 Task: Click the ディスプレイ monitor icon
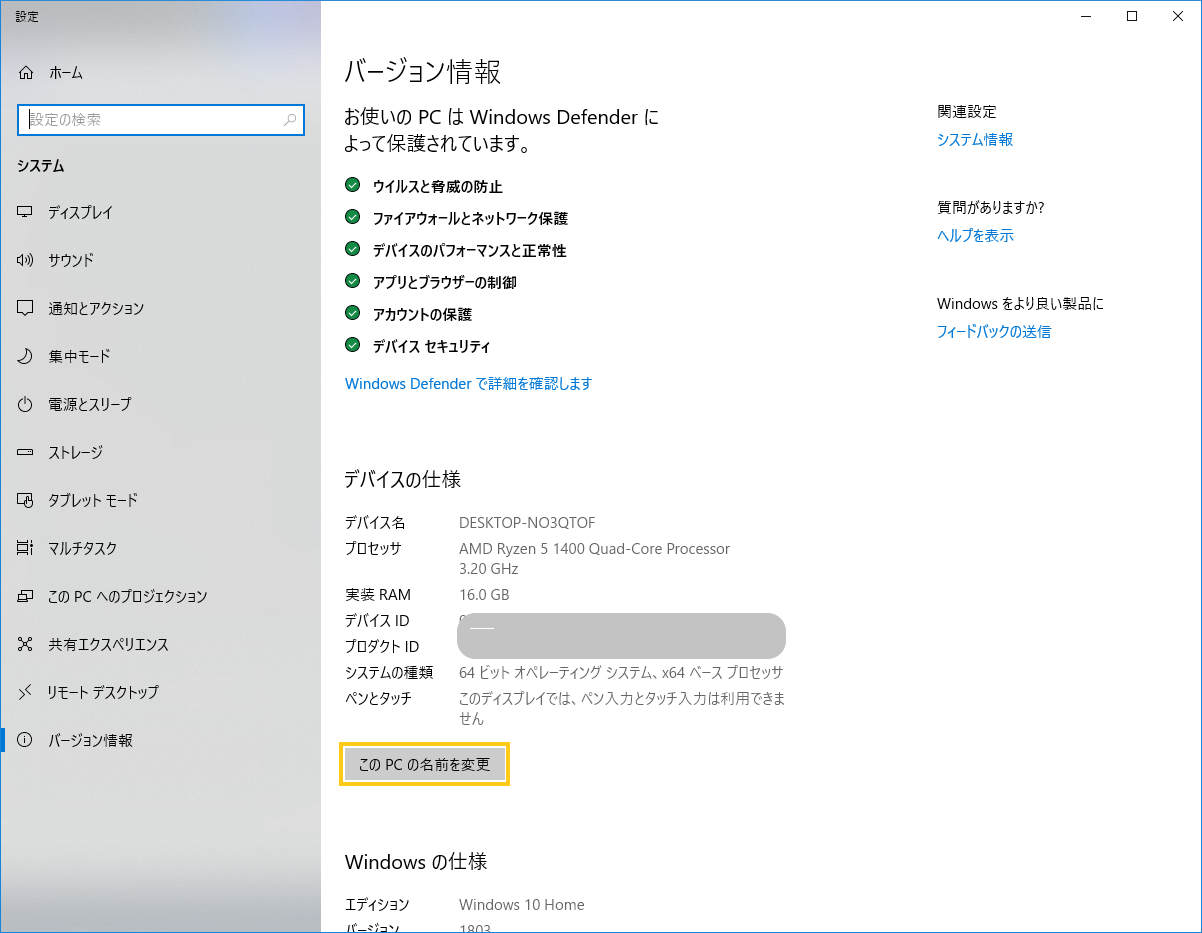pos(26,213)
